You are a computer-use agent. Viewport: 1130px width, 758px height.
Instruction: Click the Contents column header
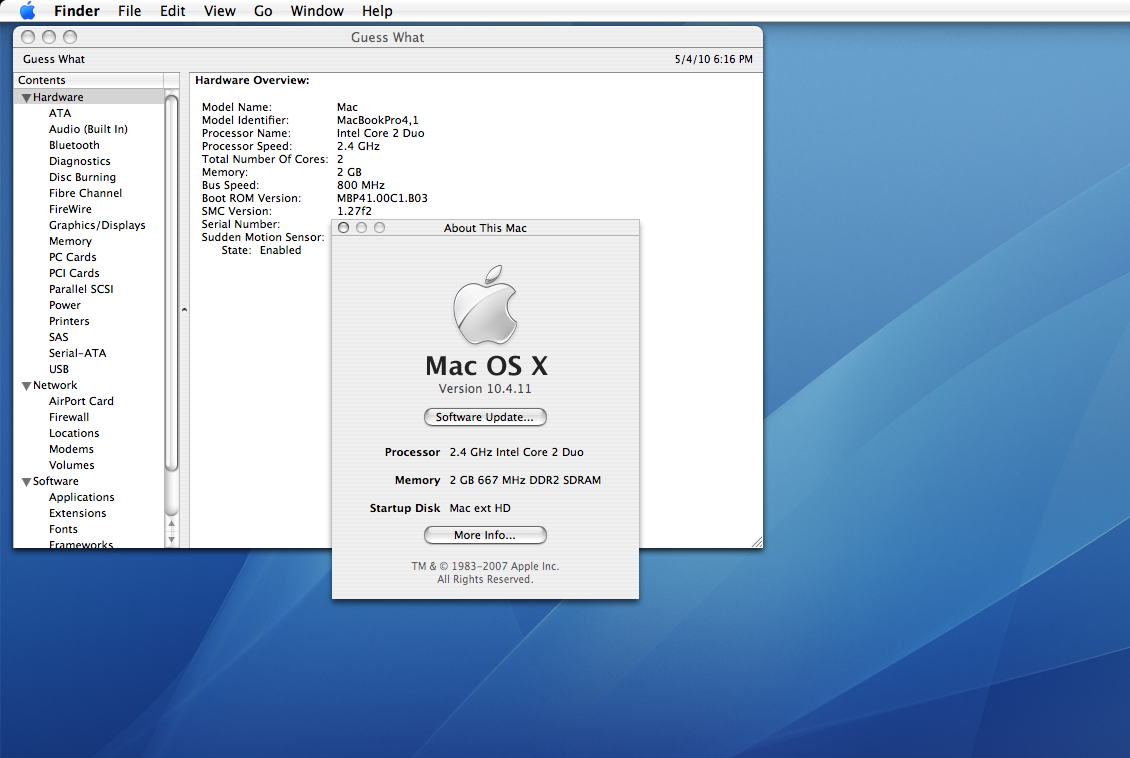(89, 80)
